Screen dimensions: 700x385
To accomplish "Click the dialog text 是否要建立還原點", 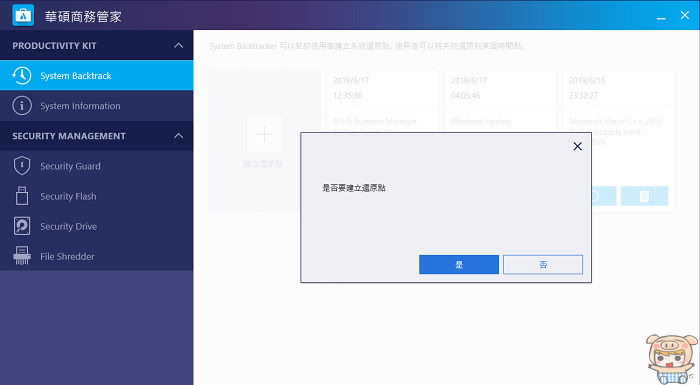I will [354, 188].
